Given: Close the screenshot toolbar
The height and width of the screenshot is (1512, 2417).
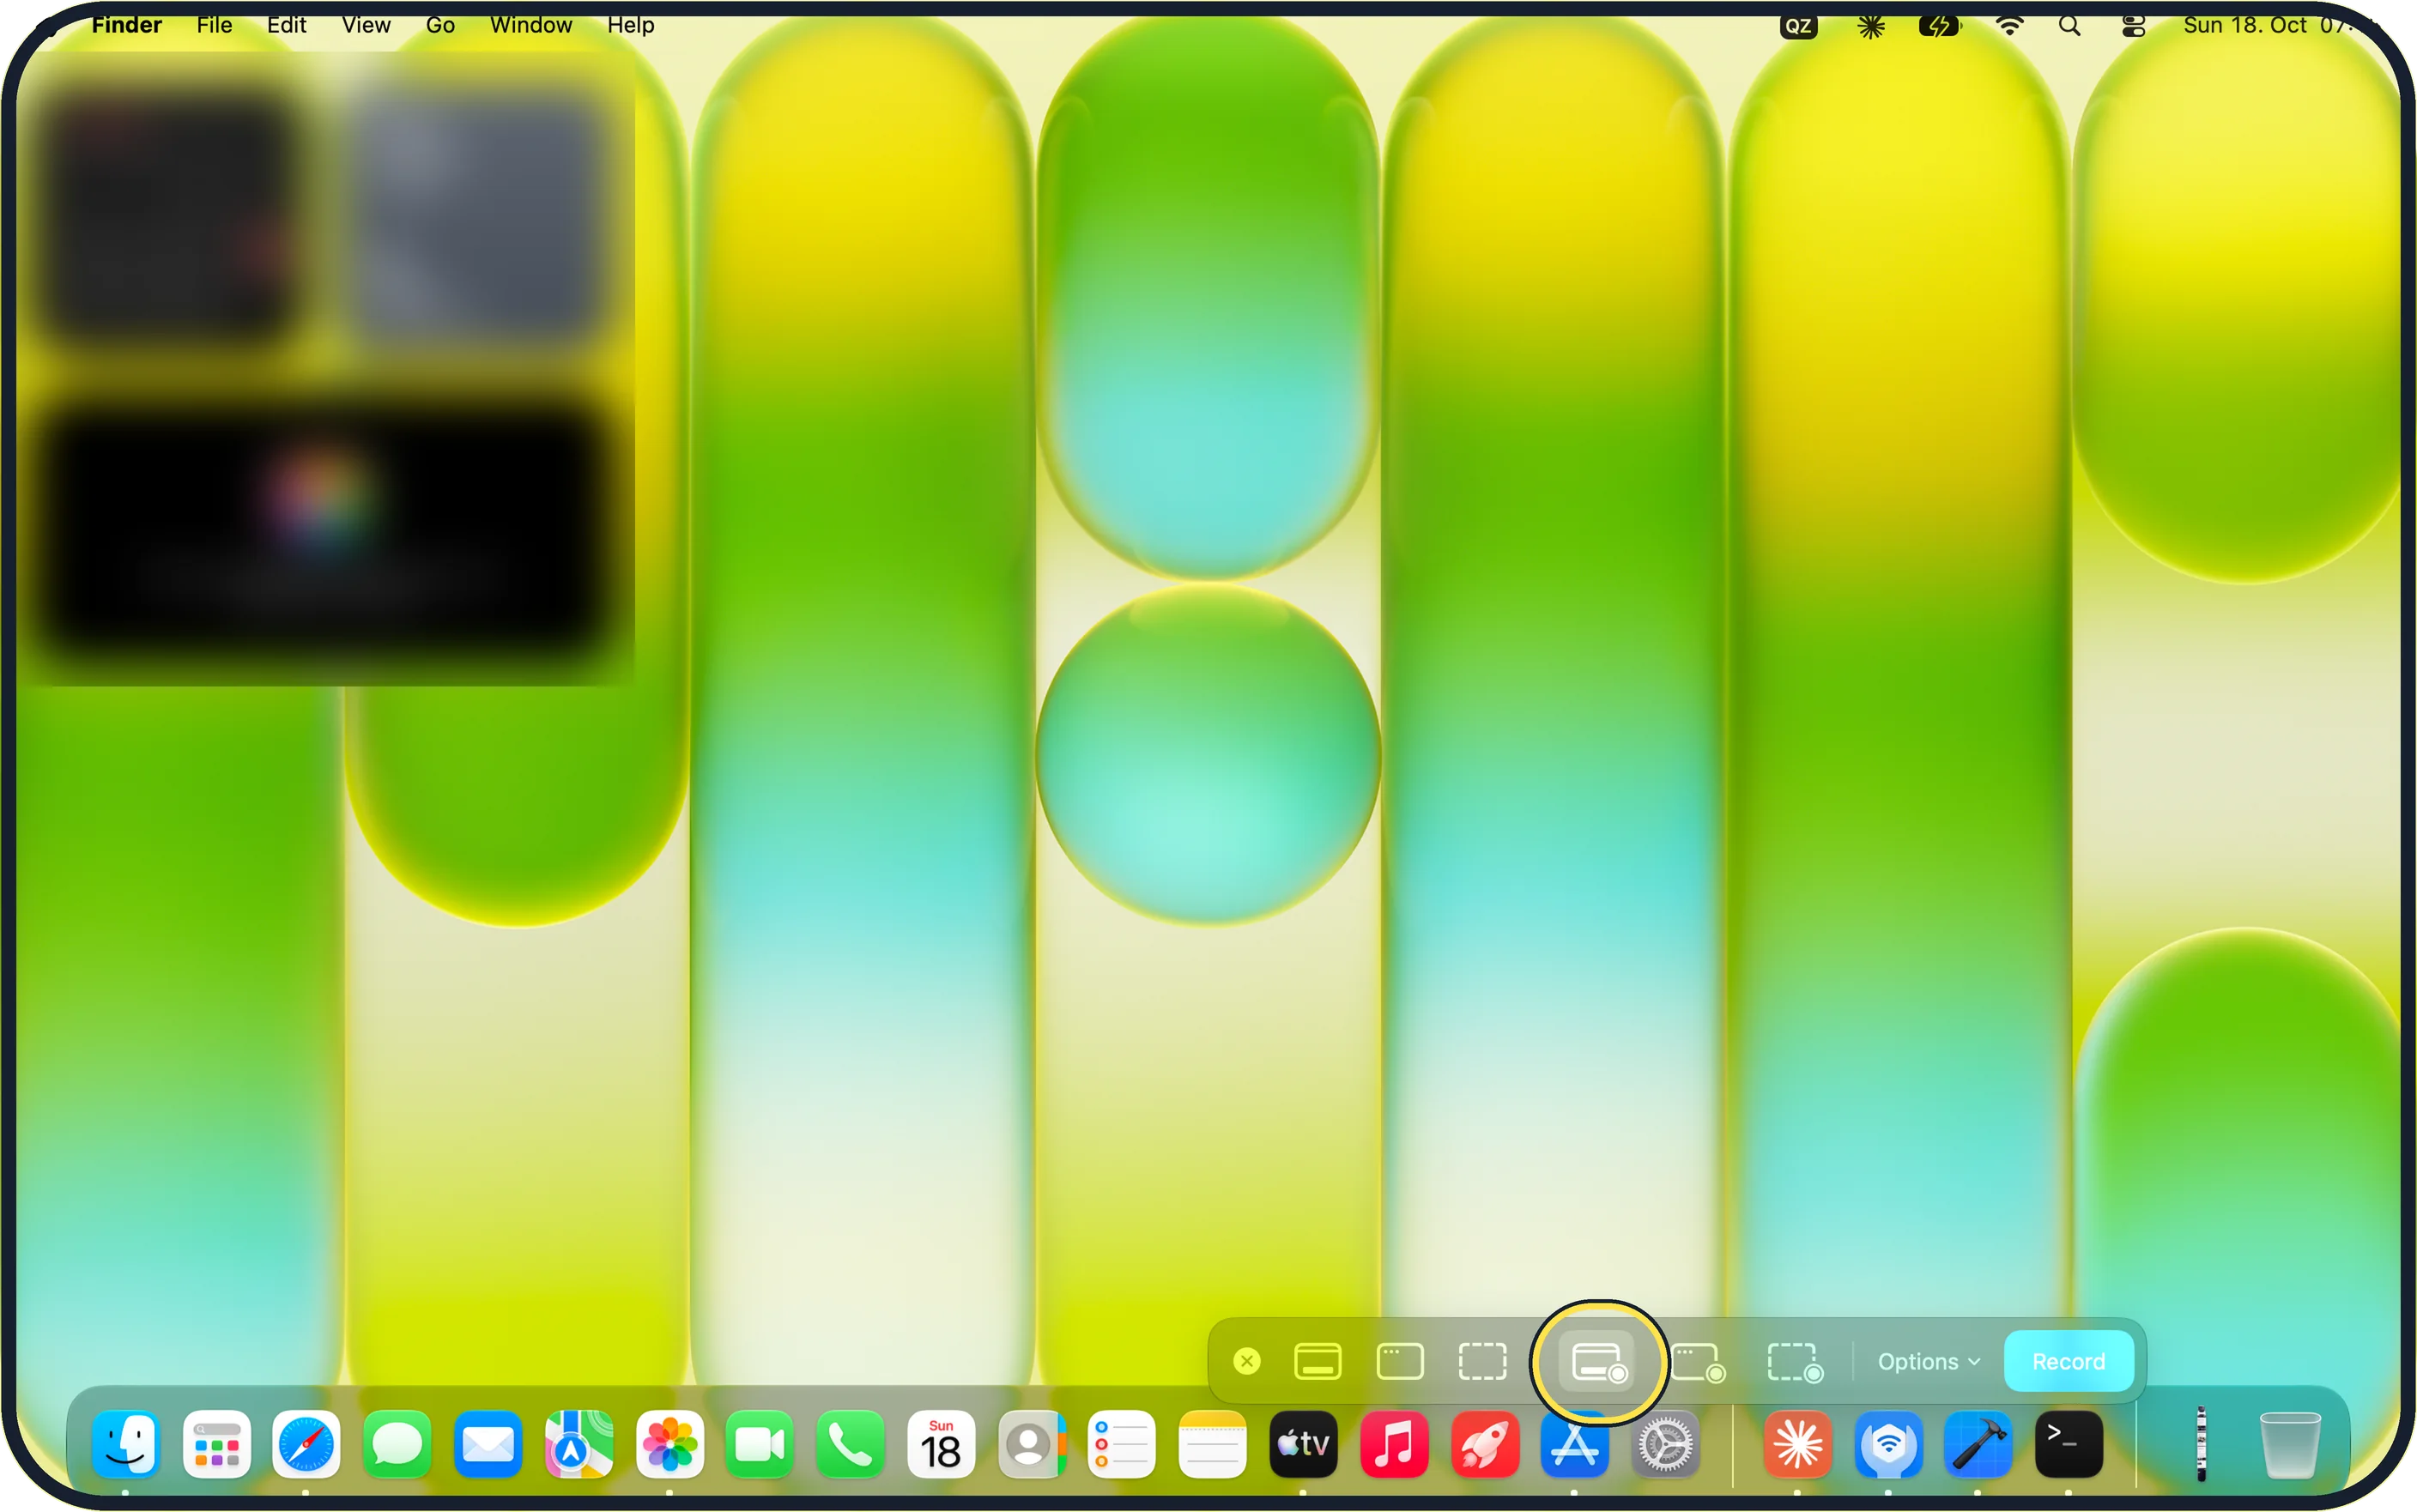Looking at the screenshot, I should pos(1246,1361).
